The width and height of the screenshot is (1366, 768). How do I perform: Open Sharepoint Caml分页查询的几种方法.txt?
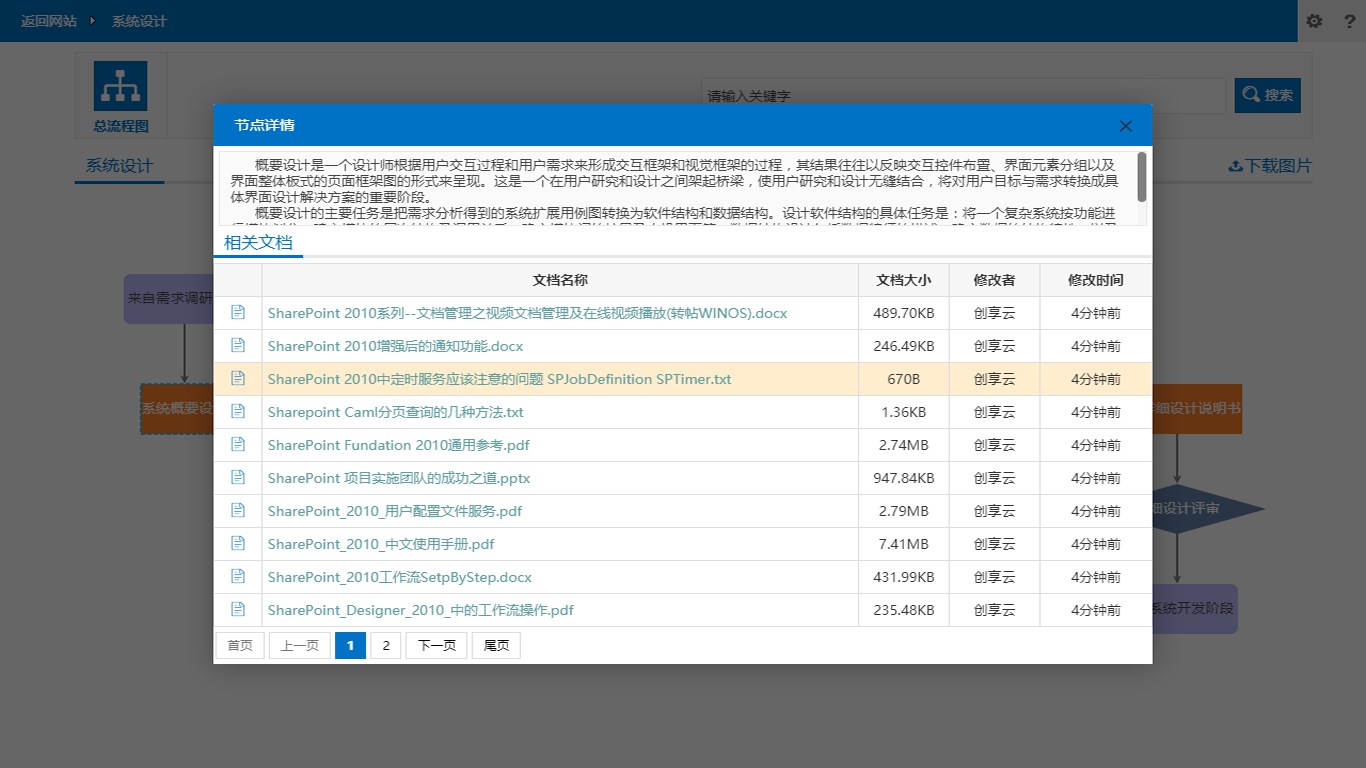coord(395,412)
